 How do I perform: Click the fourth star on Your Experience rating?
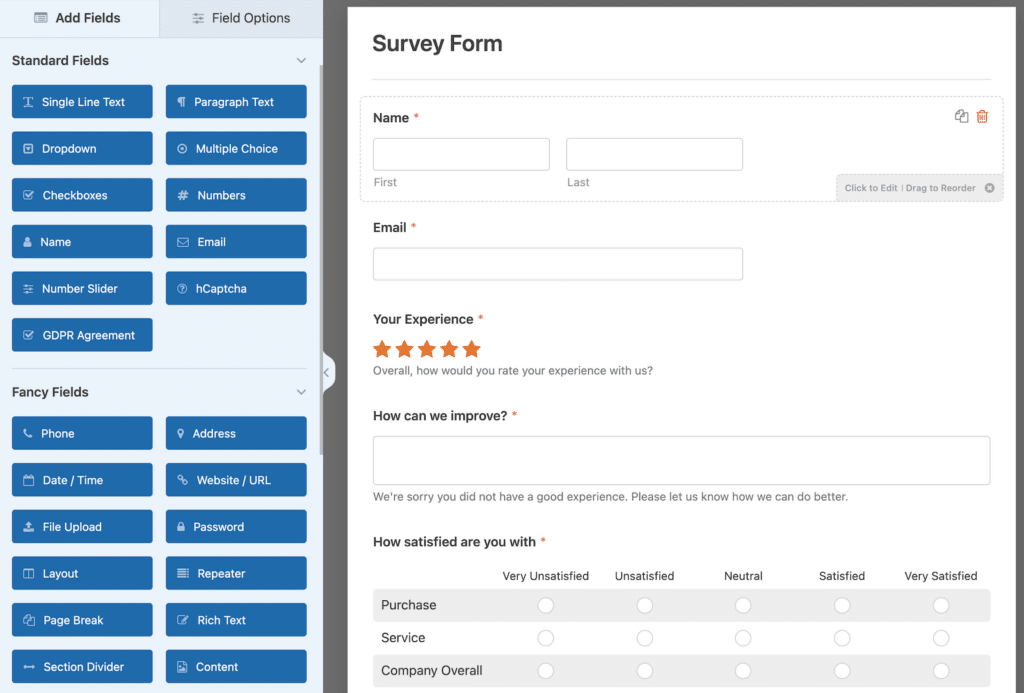[x=448, y=350]
